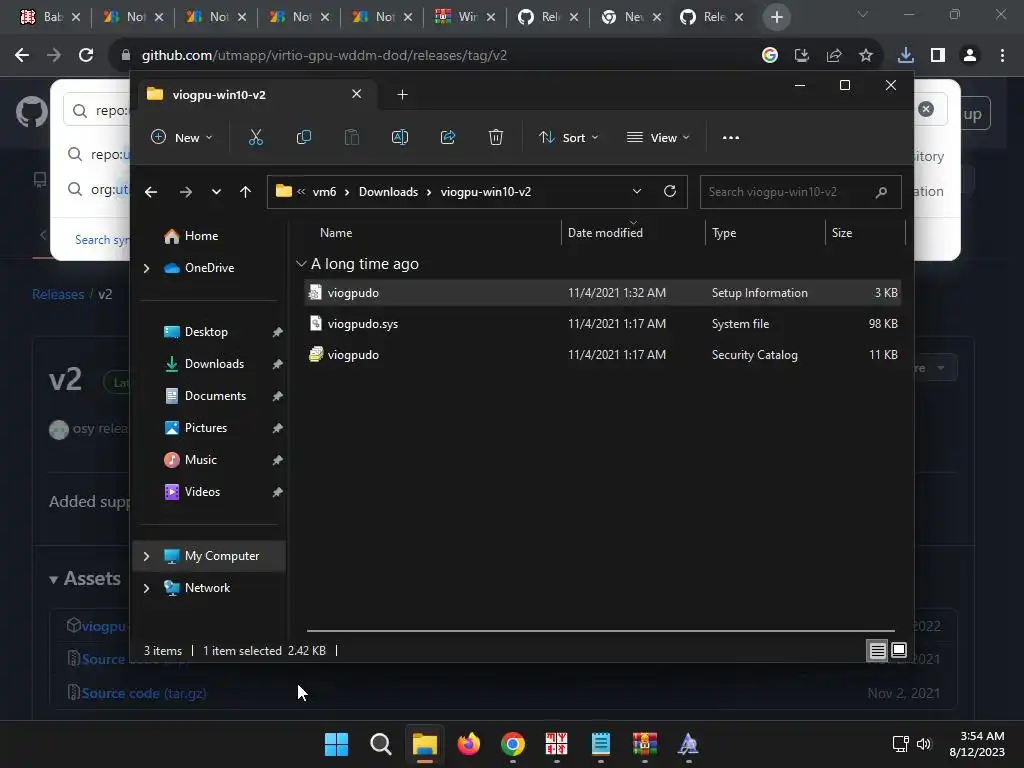The height and width of the screenshot is (768, 1024).
Task: Refresh the viogpu-win10-v2 folder view
Action: point(669,191)
